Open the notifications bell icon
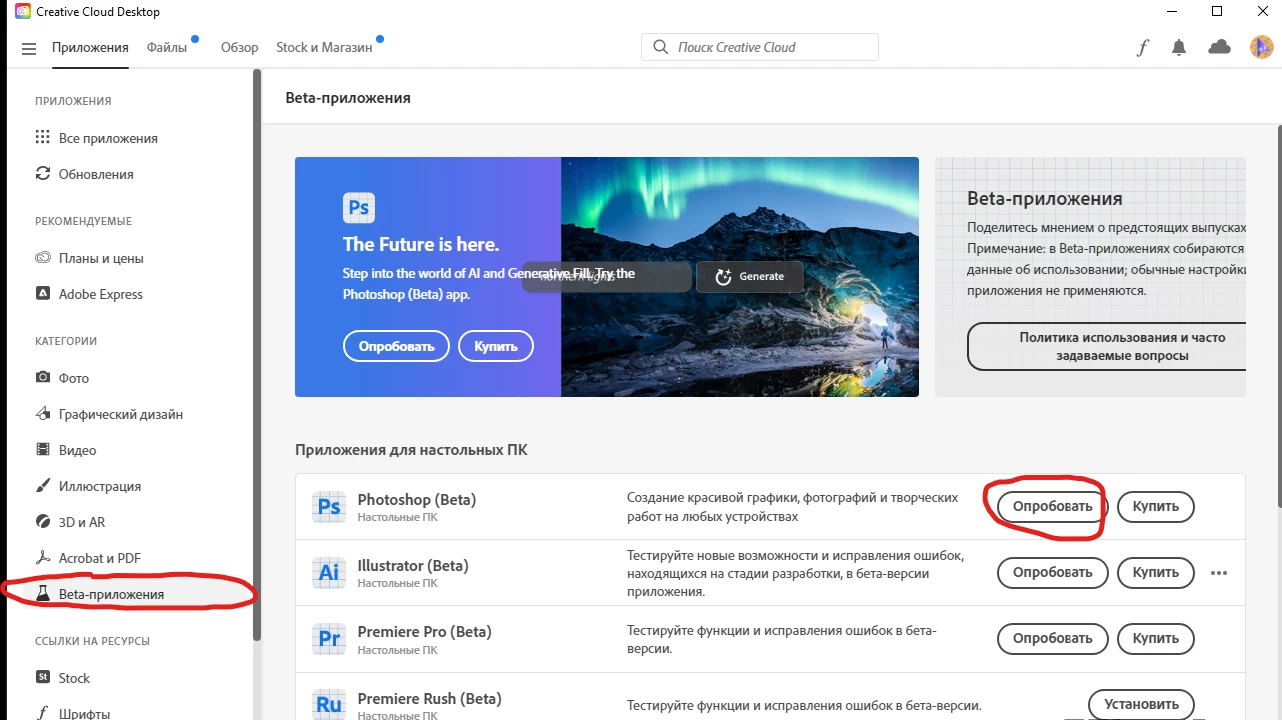Screen dimensions: 1282x720 [x=1180, y=47]
